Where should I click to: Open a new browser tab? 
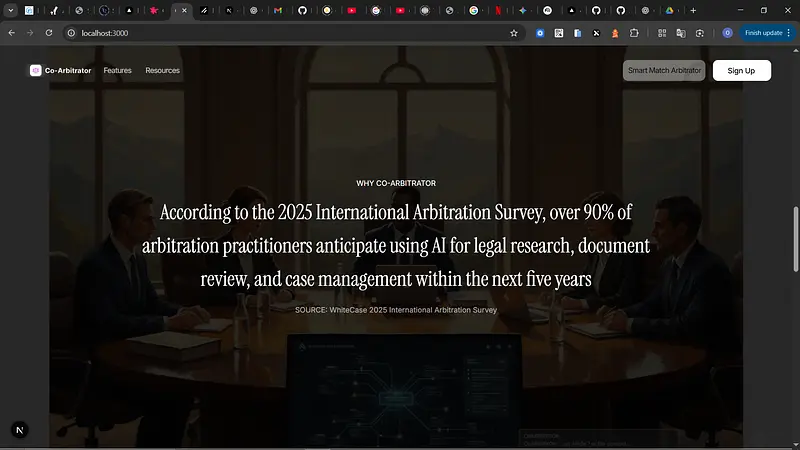(693, 10)
